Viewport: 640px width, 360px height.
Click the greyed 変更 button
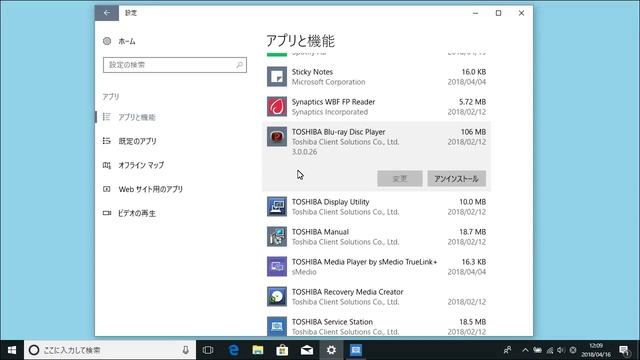[x=400, y=179]
